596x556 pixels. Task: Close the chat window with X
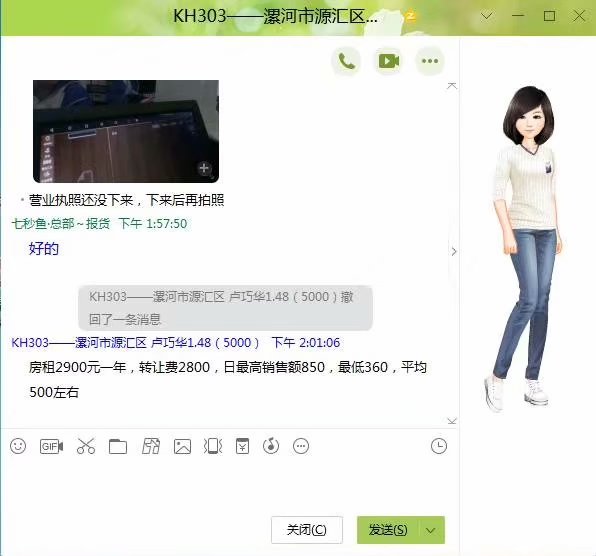[x=579, y=16]
